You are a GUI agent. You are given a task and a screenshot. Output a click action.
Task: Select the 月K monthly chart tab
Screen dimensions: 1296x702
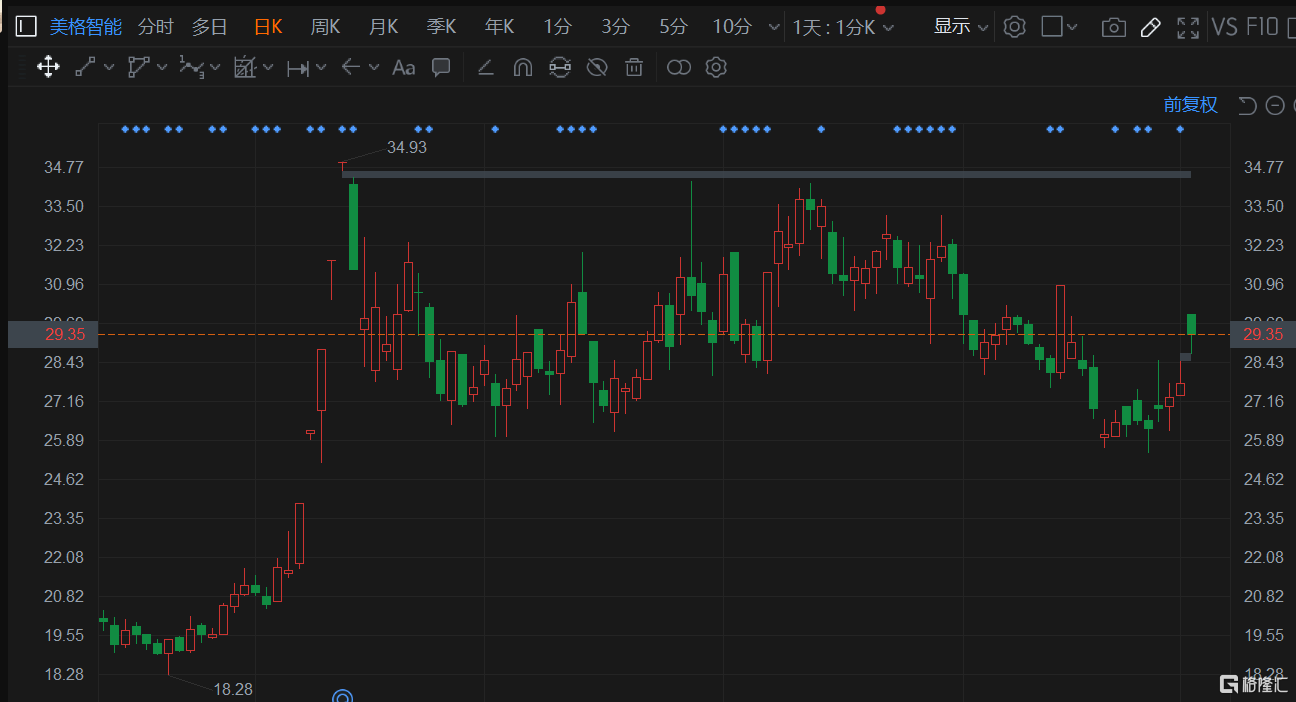coord(383,27)
